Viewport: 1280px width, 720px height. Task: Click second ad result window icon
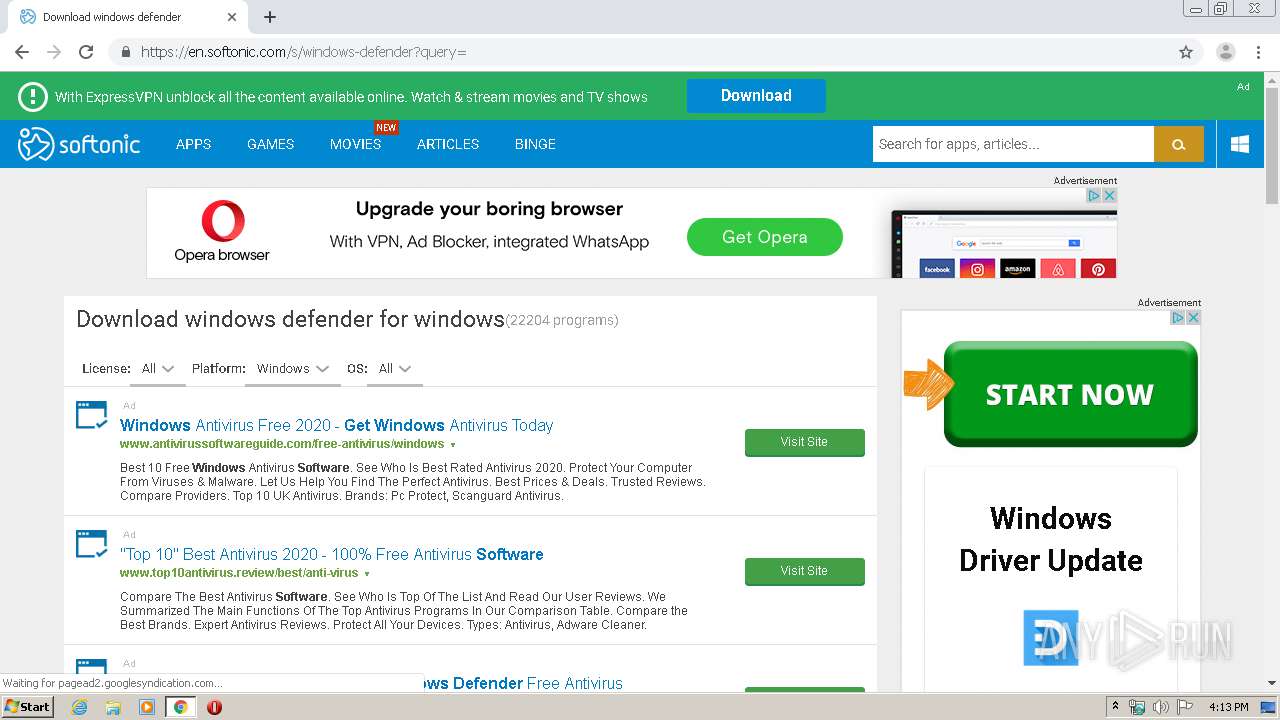[x=91, y=544]
